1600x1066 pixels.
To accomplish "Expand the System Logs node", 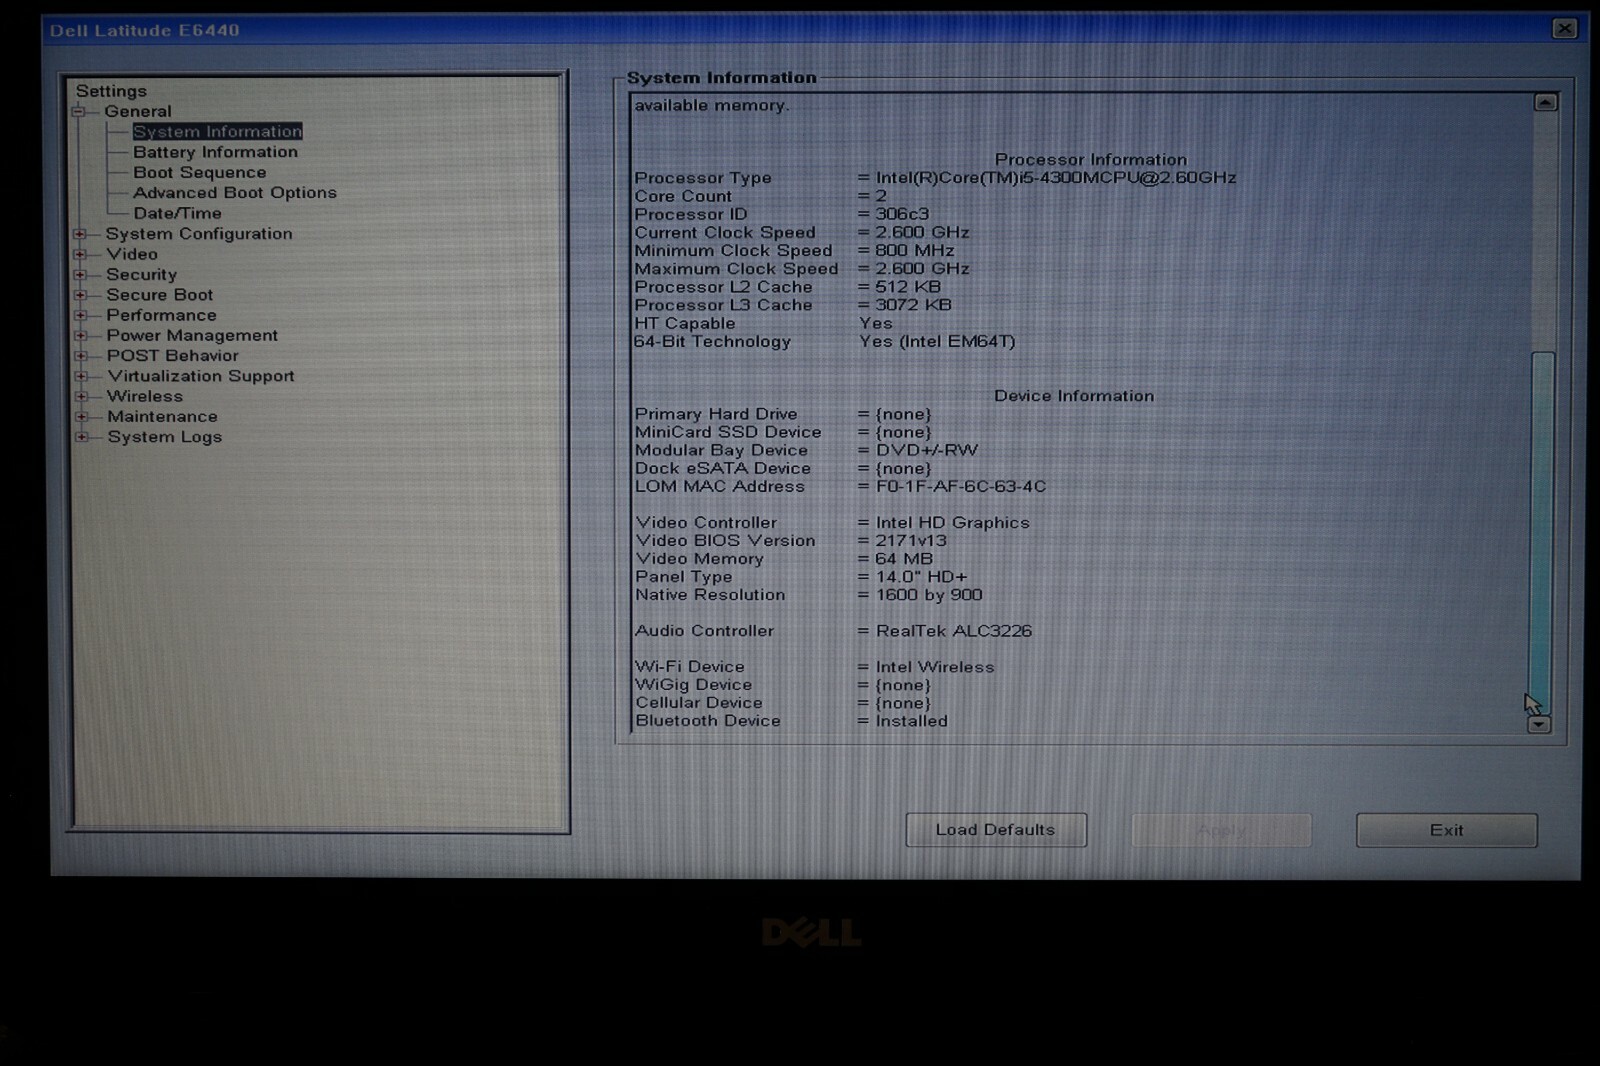I will (82, 437).
